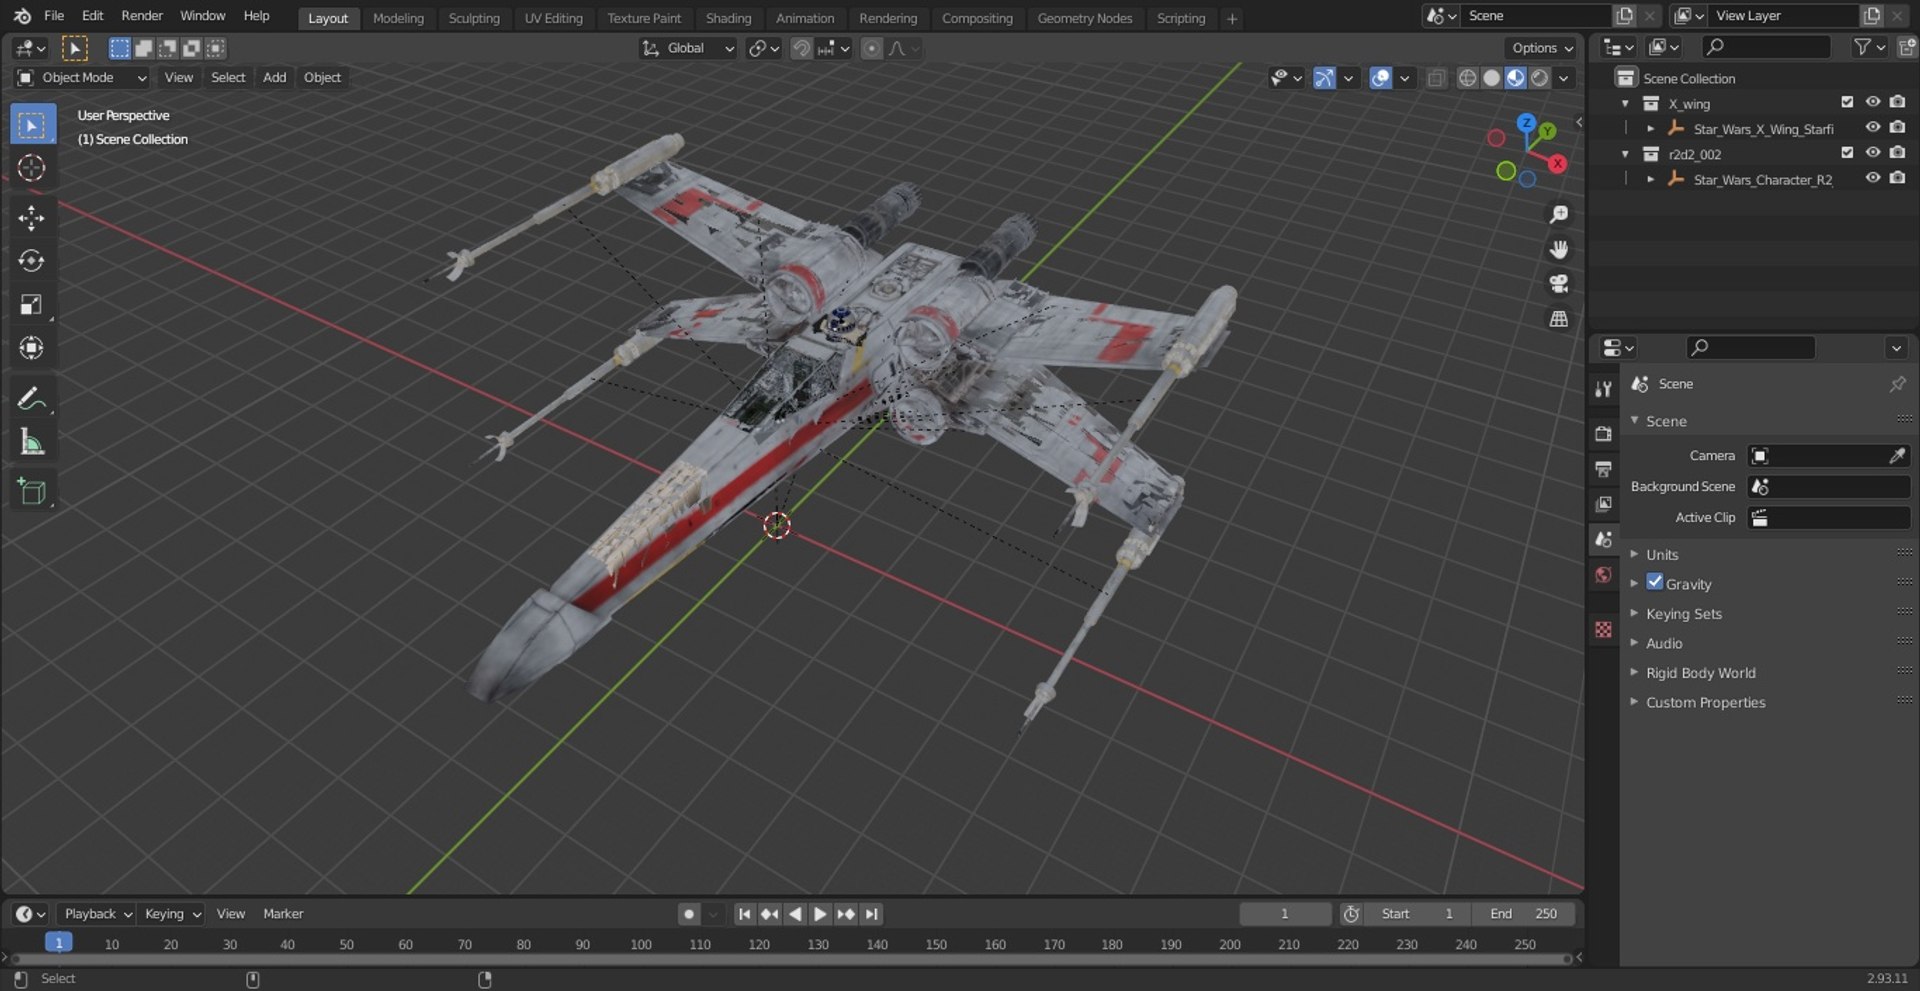
Task: Toggle viewport overlays display
Action: click(x=1381, y=78)
